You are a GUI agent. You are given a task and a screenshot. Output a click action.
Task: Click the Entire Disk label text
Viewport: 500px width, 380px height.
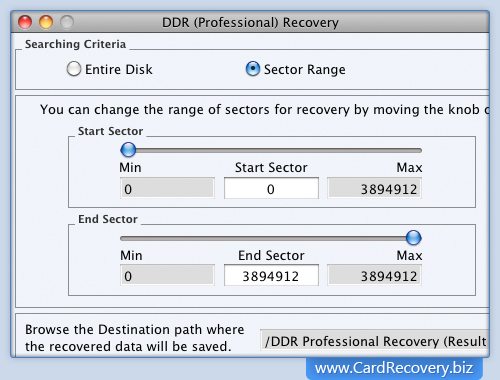point(119,69)
